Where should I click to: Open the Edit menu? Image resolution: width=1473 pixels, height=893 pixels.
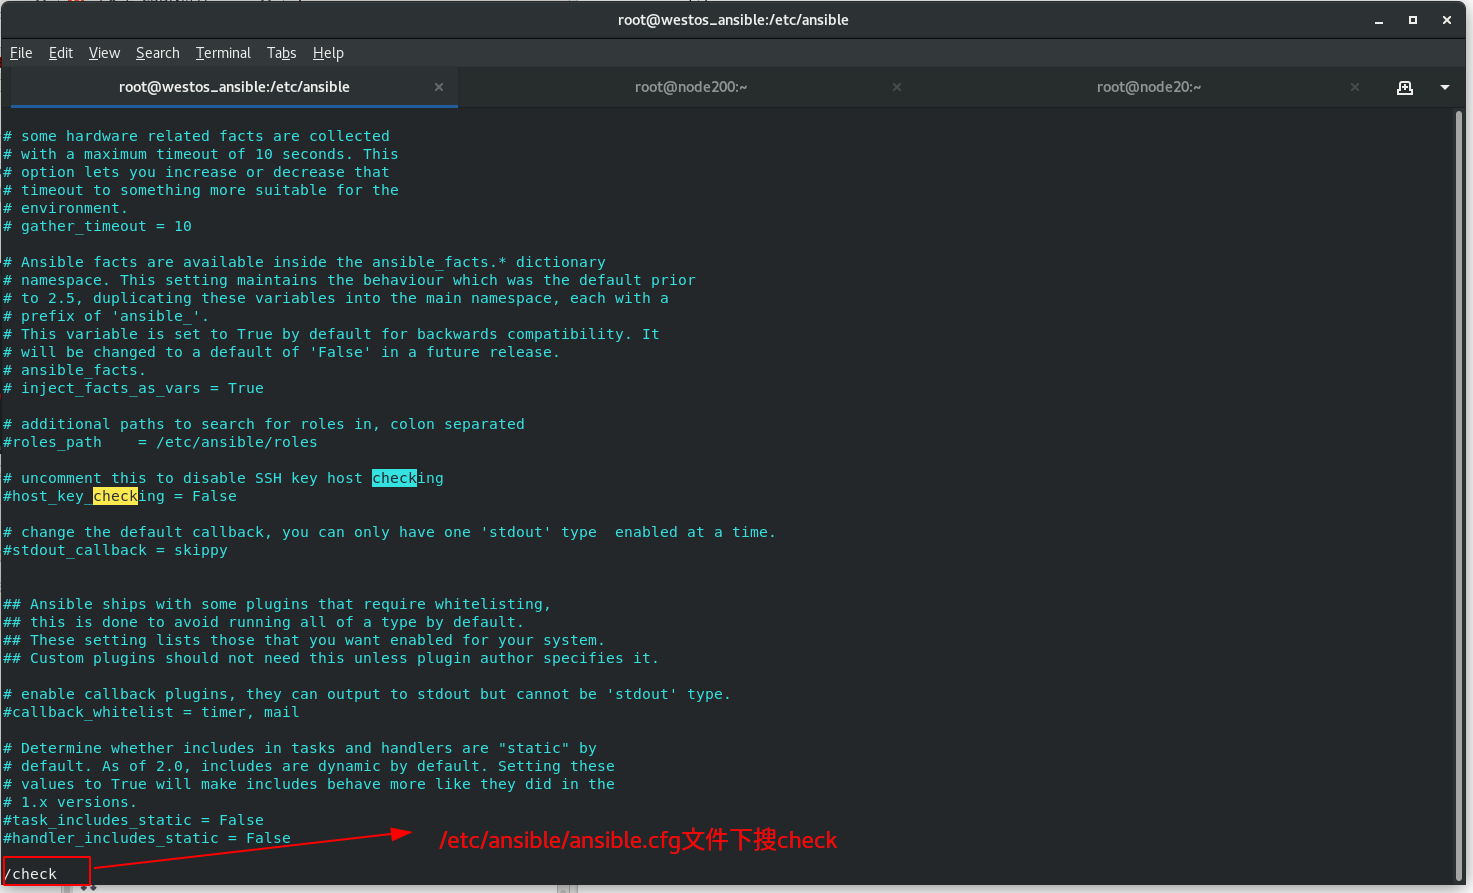point(61,53)
